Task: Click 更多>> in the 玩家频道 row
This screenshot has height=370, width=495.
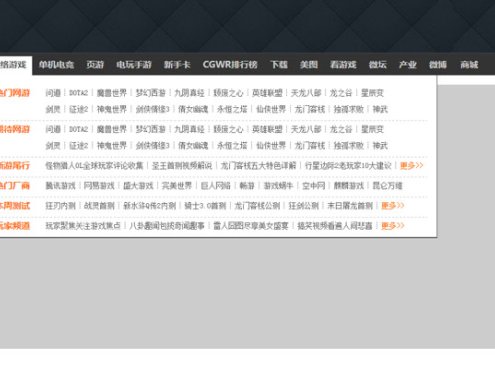Action: point(393,226)
